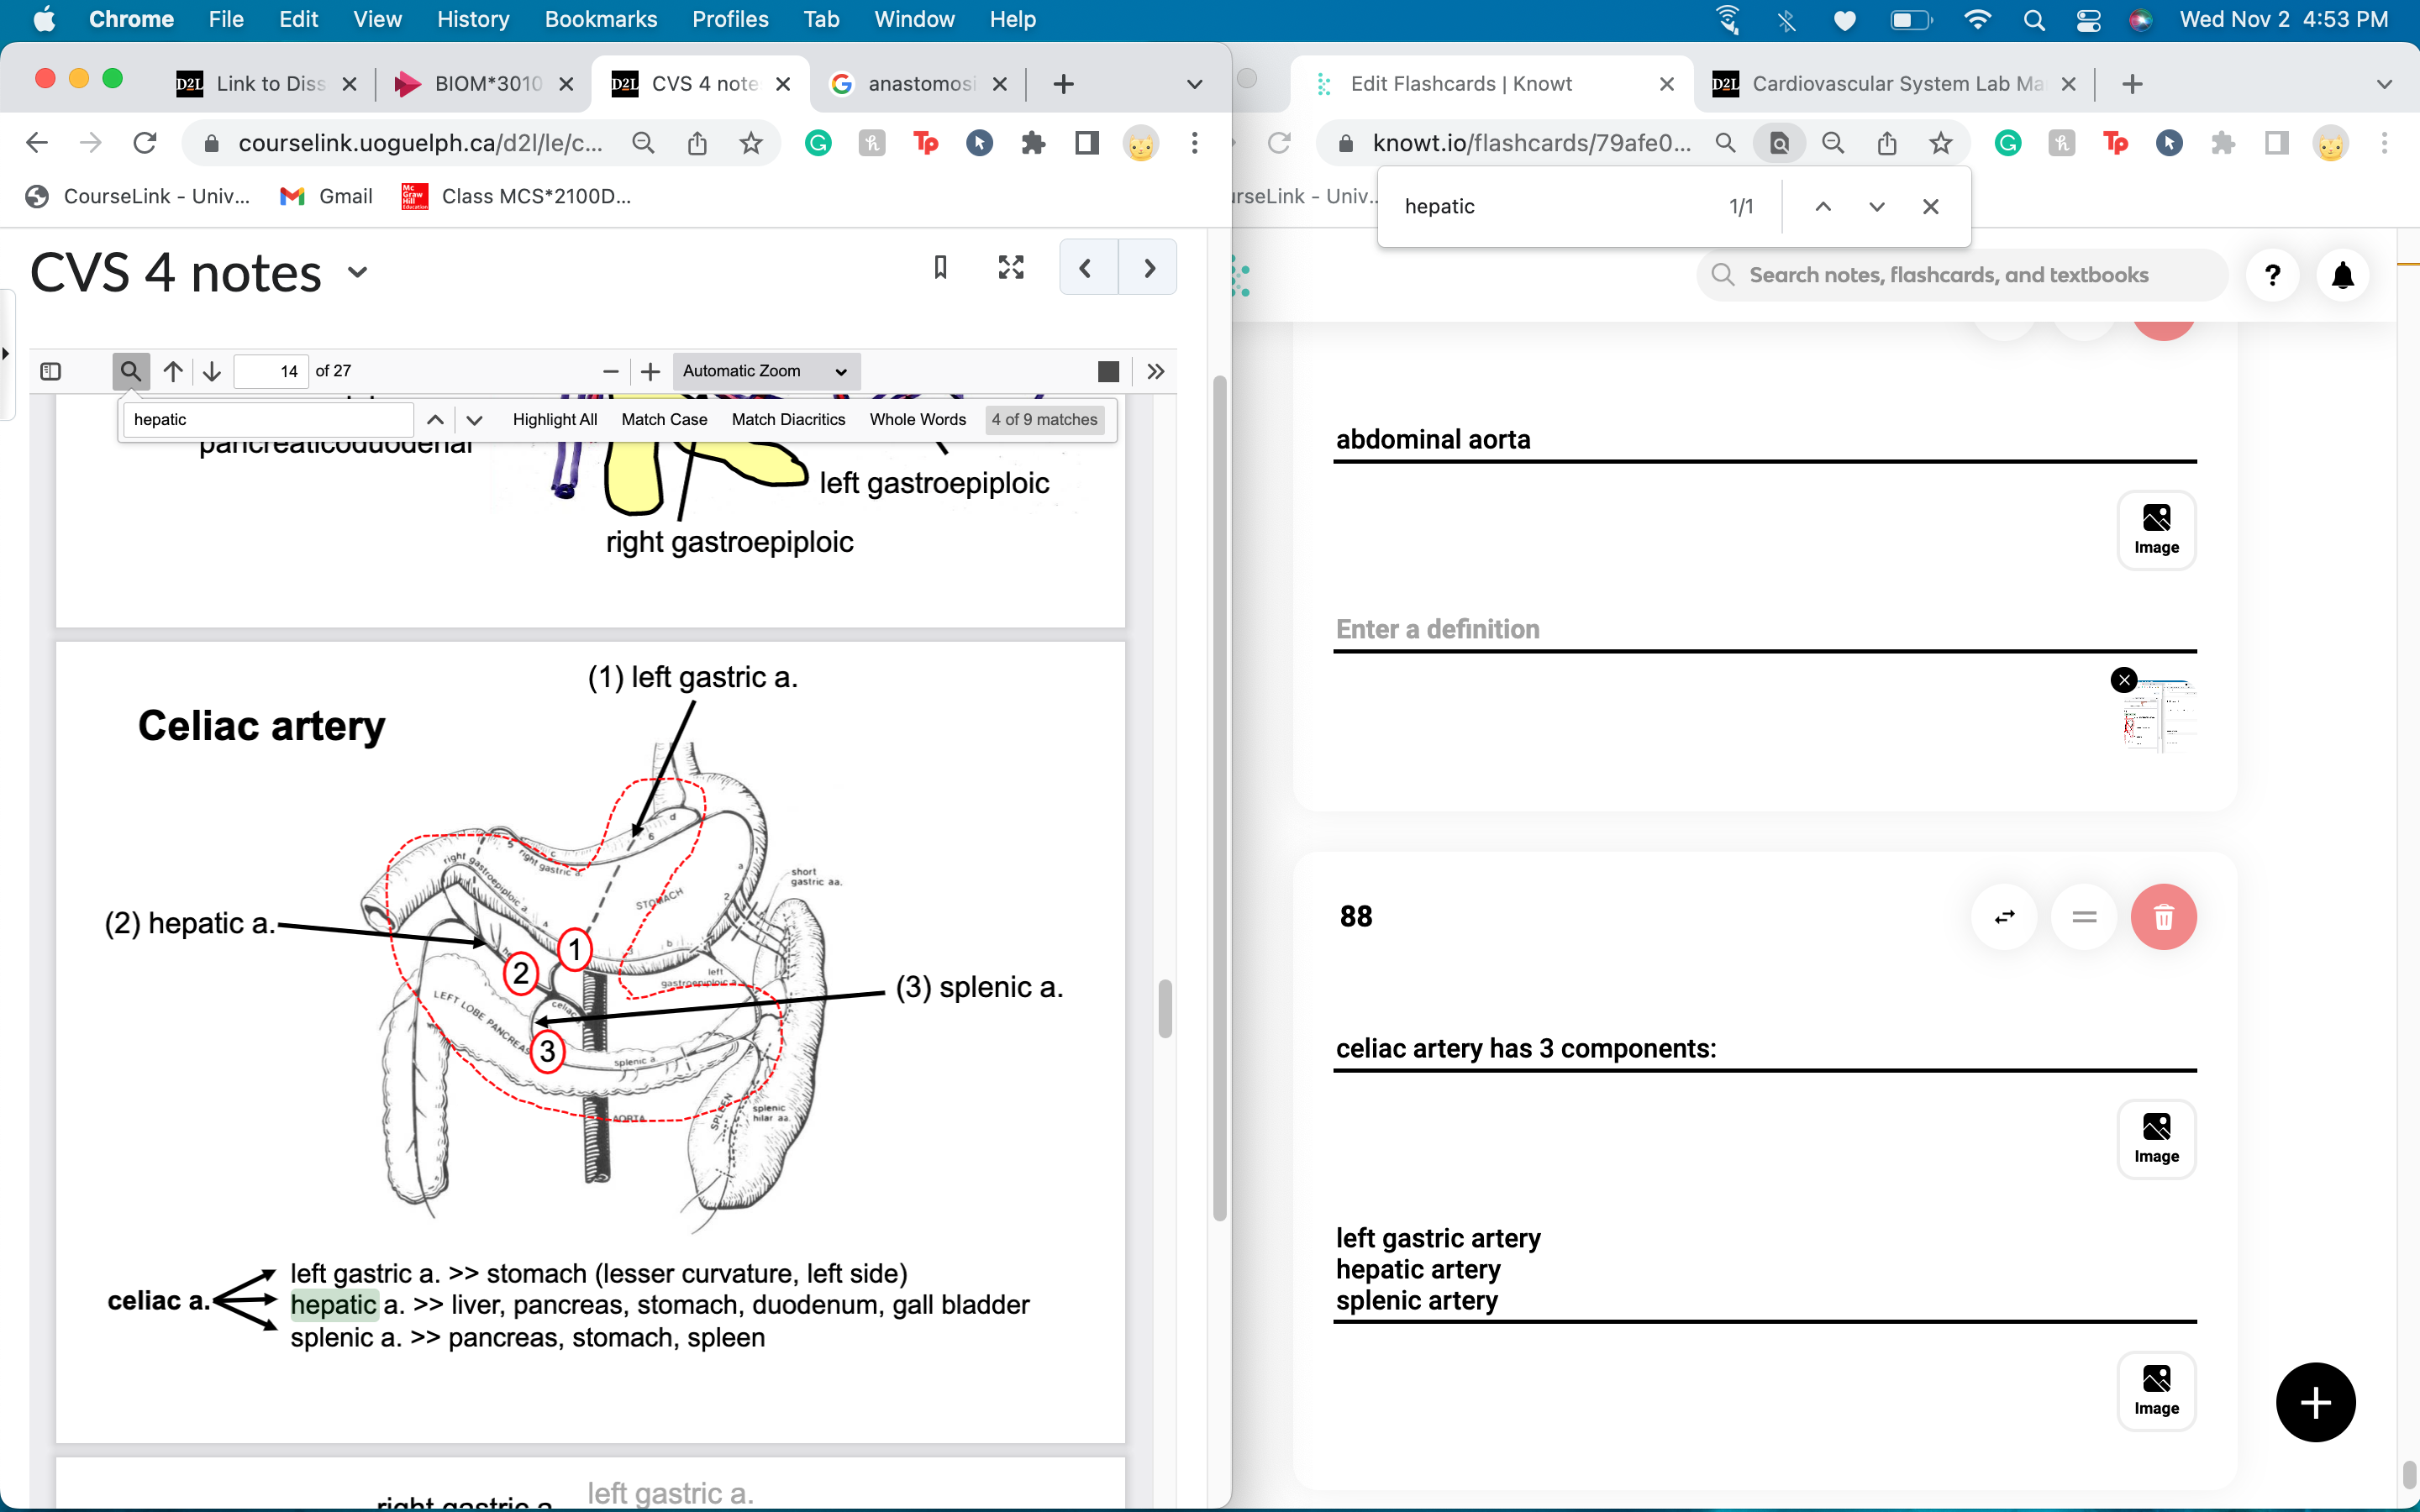2420x1512 pixels.
Task: Click the PDF zoom out minus
Action: coord(610,371)
